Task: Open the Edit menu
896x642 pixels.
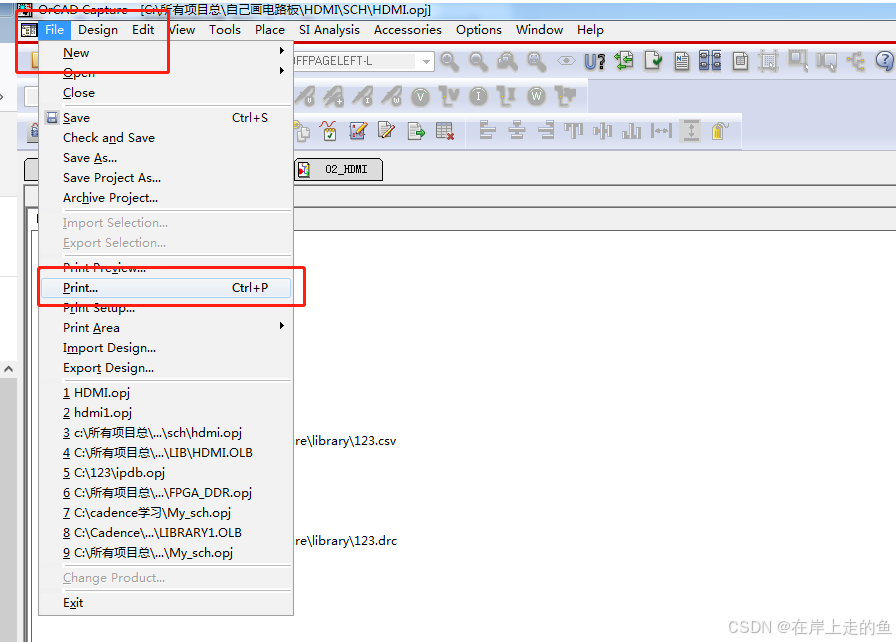Action: [143, 30]
